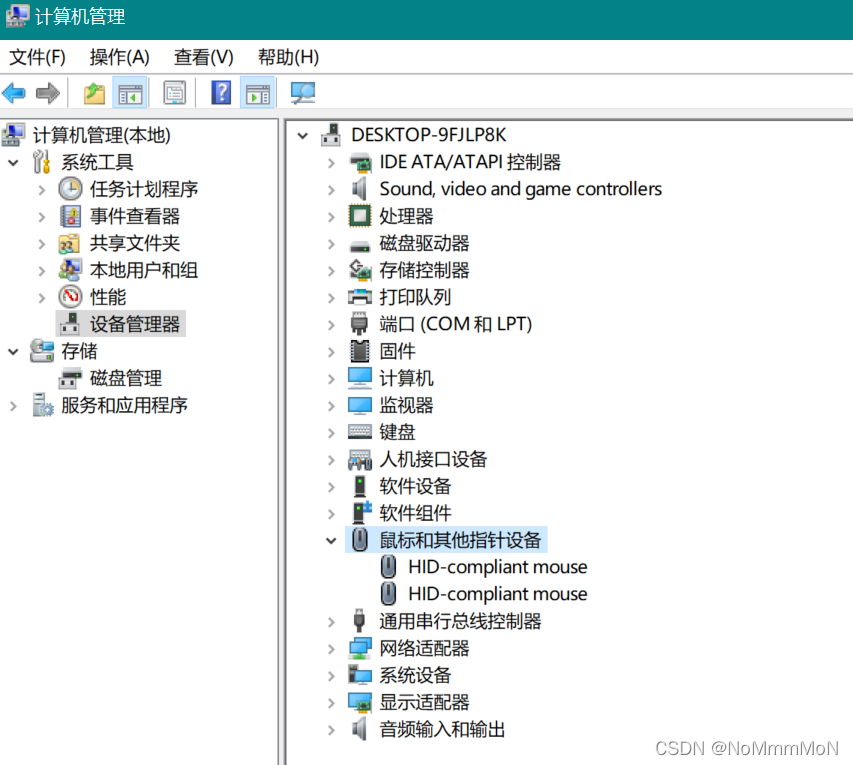This screenshot has width=853, height=765.
Task: Click the printer icon beside 打印队列
Action: [x=360, y=297]
